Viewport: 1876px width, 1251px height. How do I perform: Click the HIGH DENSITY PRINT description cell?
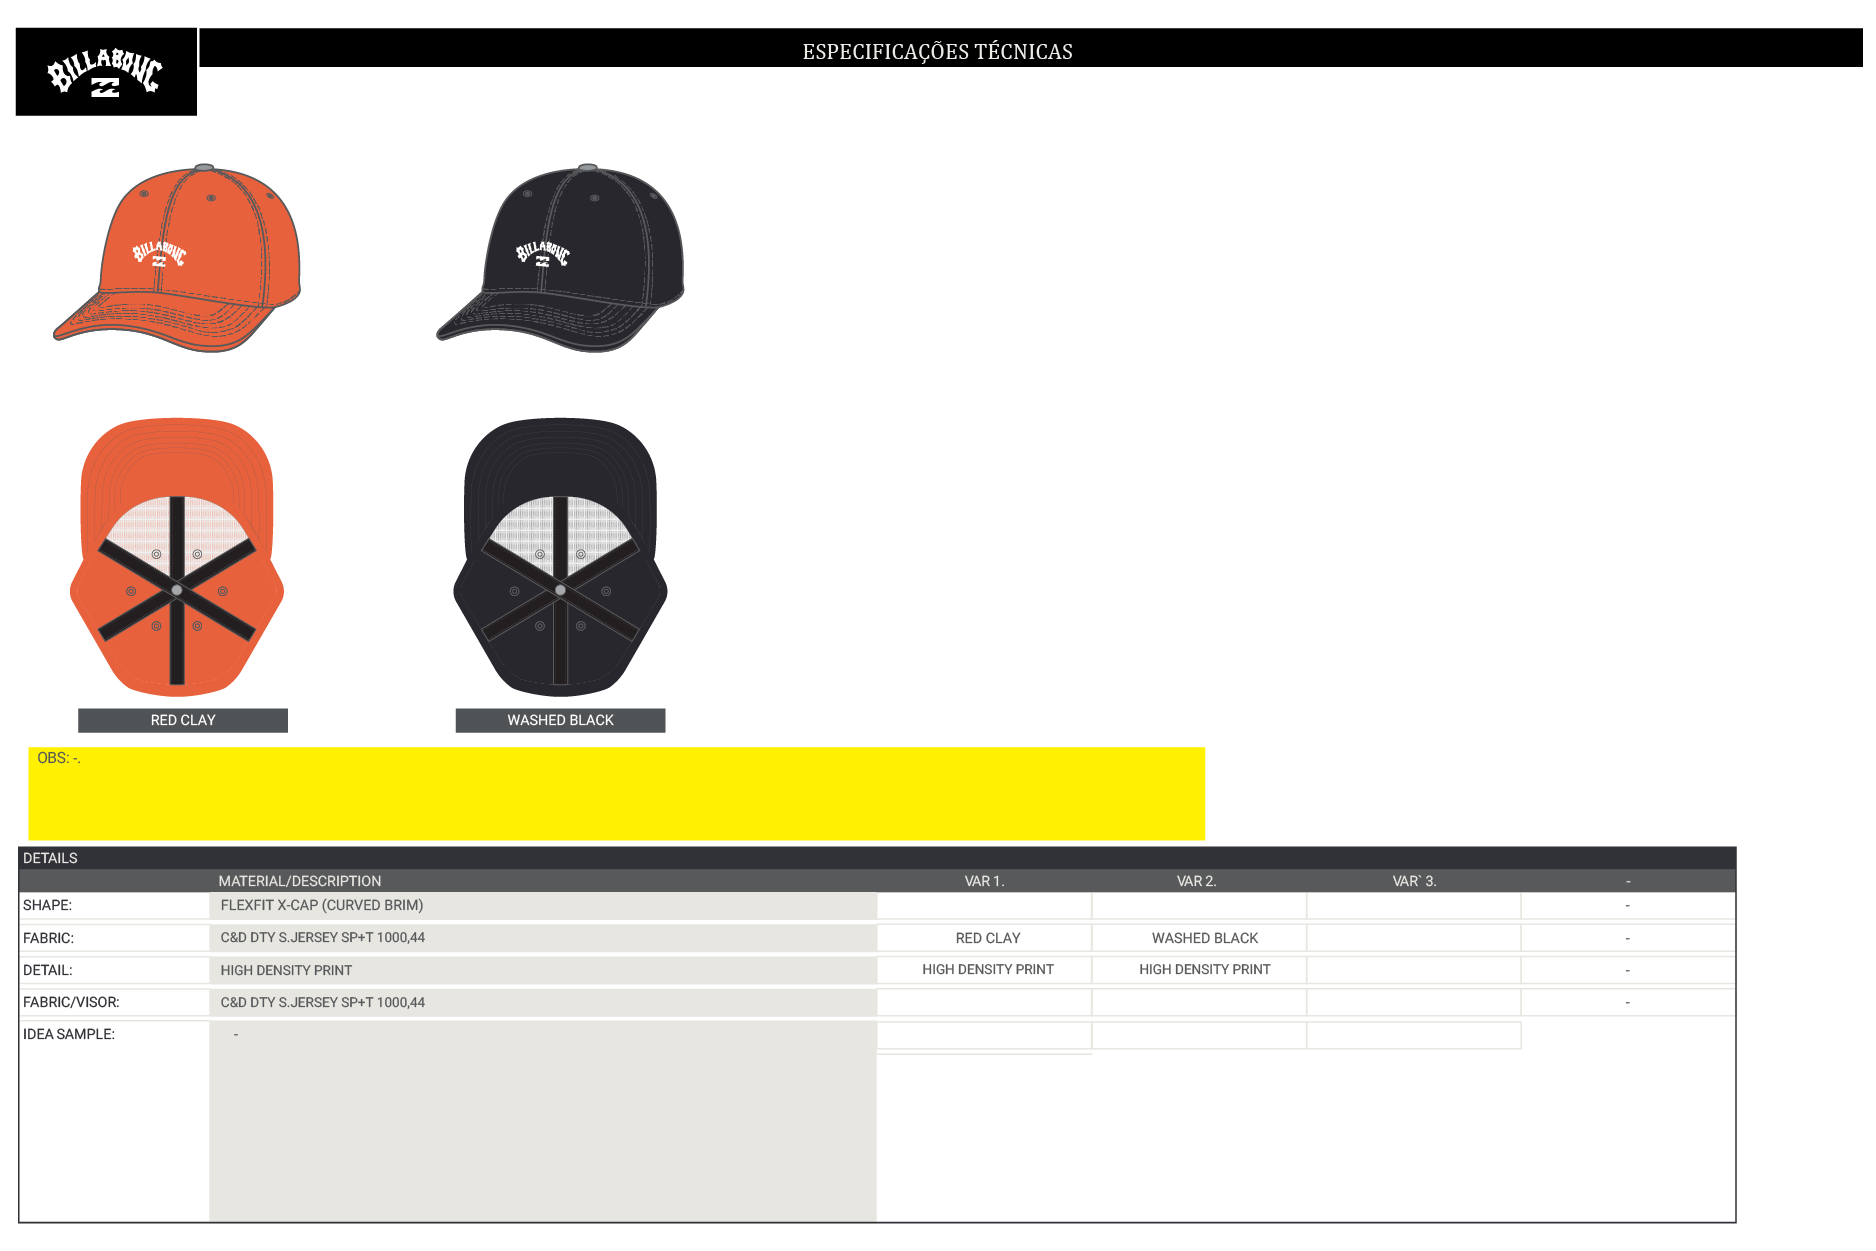tap(543, 970)
